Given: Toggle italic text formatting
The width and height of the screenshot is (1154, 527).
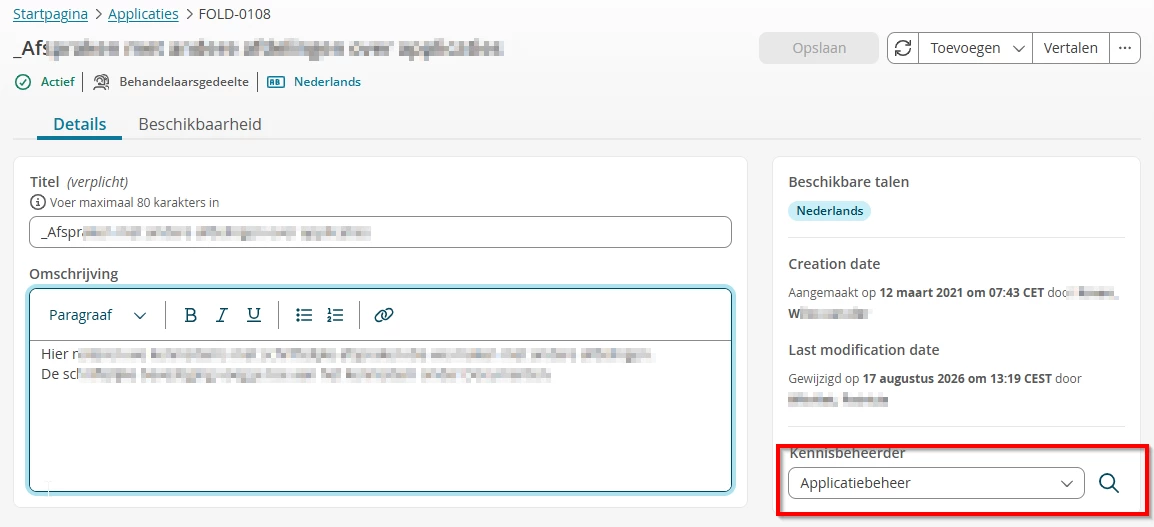Looking at the screenshot, I should click(222, 315).
